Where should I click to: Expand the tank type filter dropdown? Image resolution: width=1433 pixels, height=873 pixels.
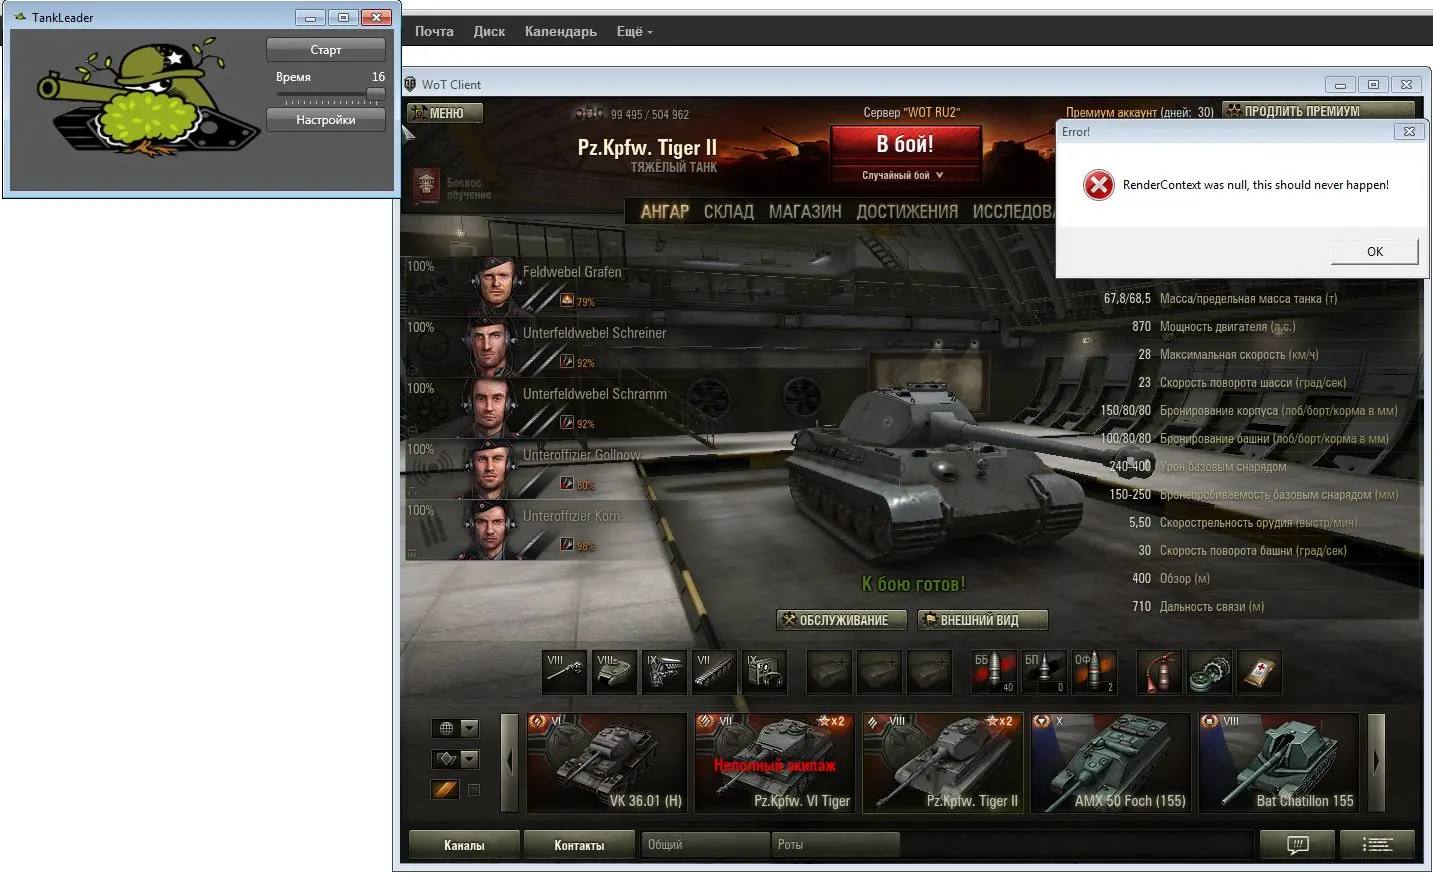[469, 759]
